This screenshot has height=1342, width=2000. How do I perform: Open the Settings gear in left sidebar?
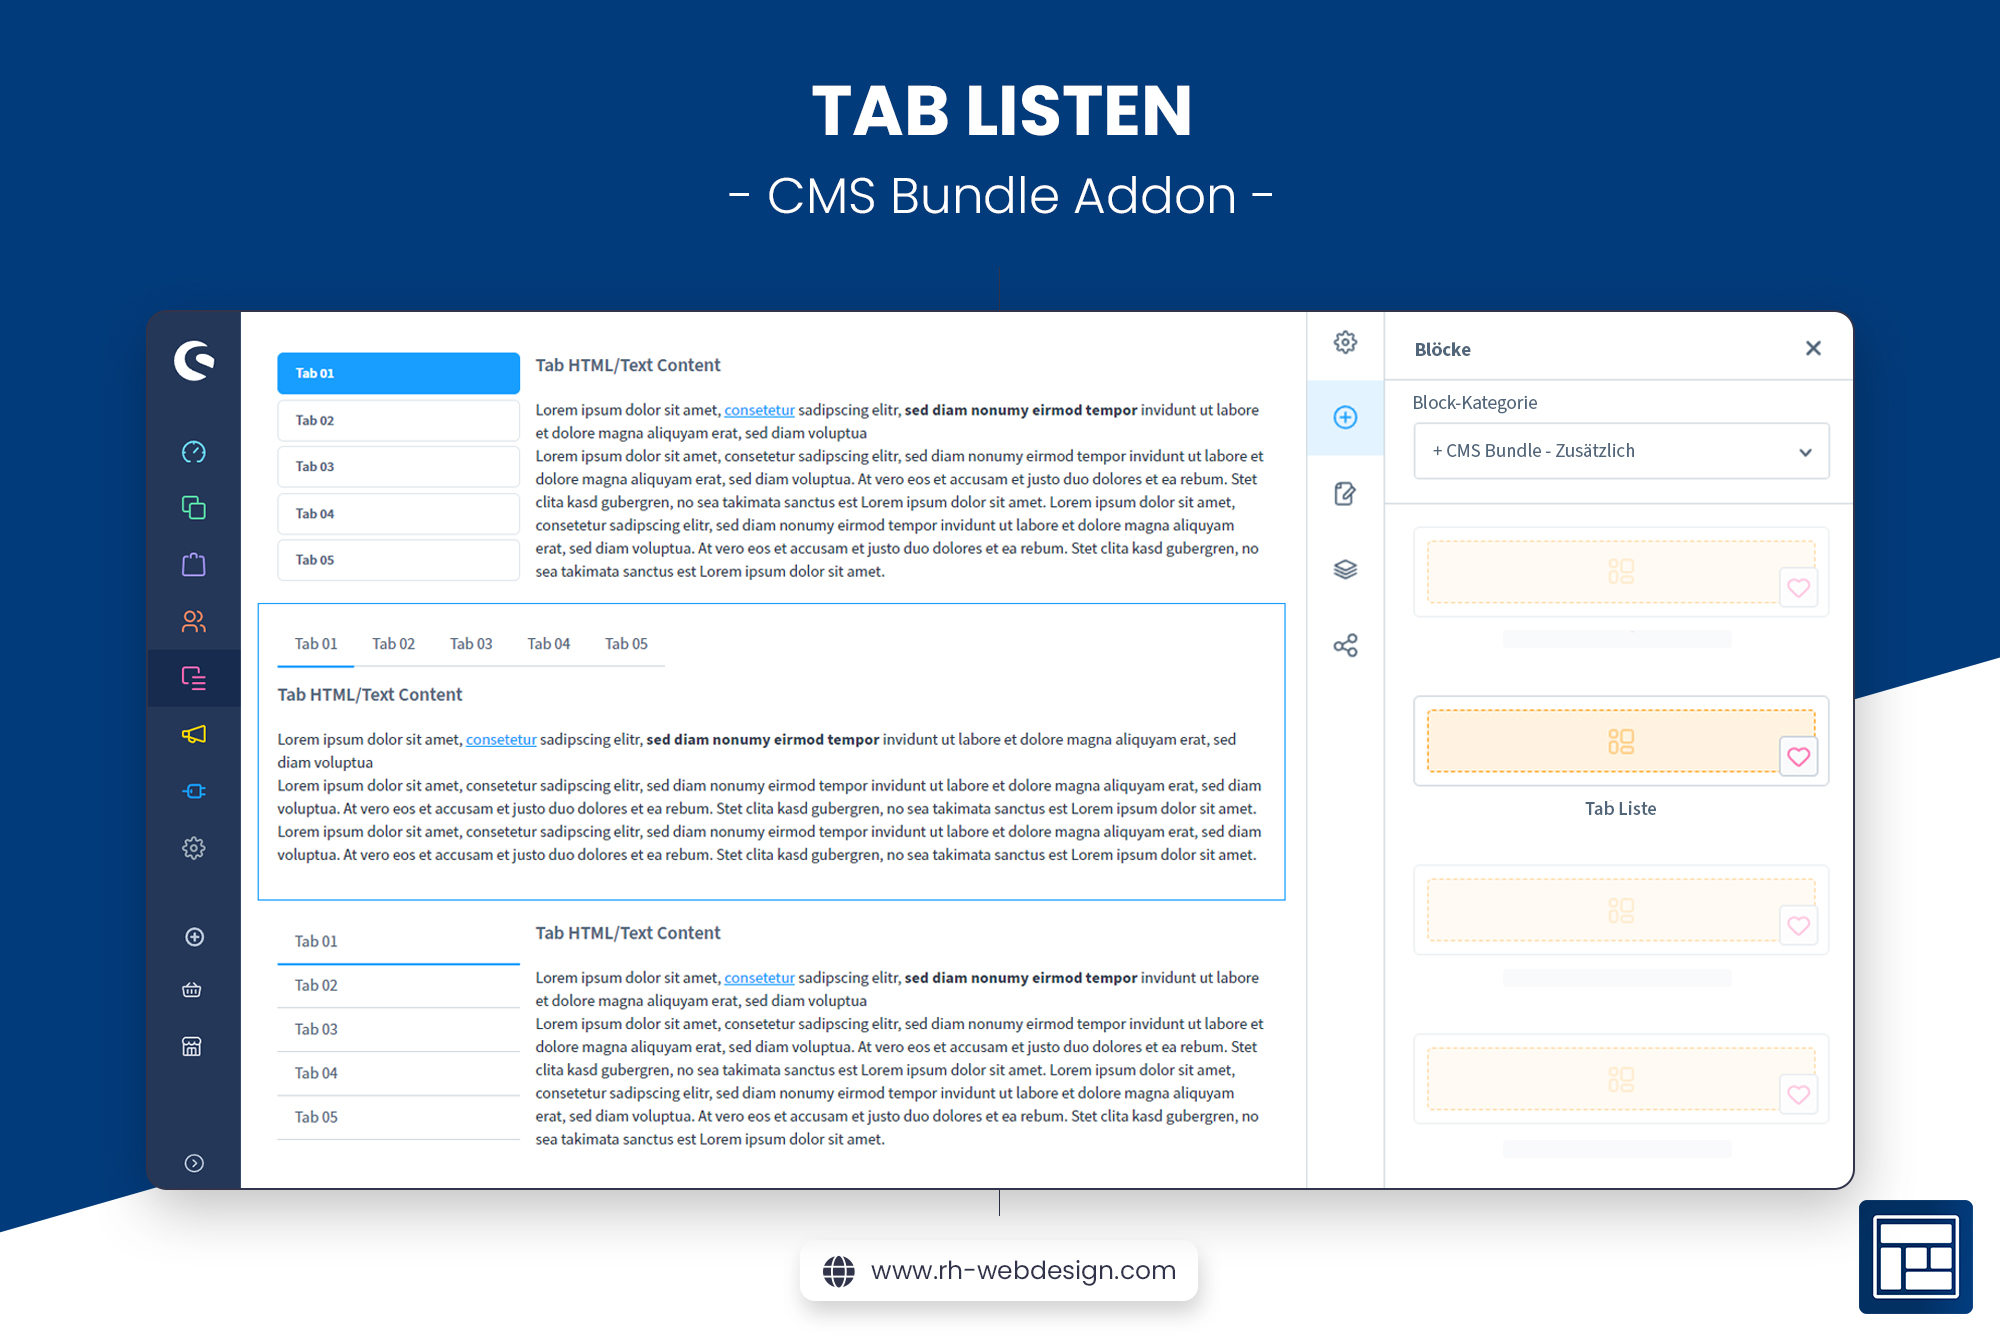coord(194,848)
